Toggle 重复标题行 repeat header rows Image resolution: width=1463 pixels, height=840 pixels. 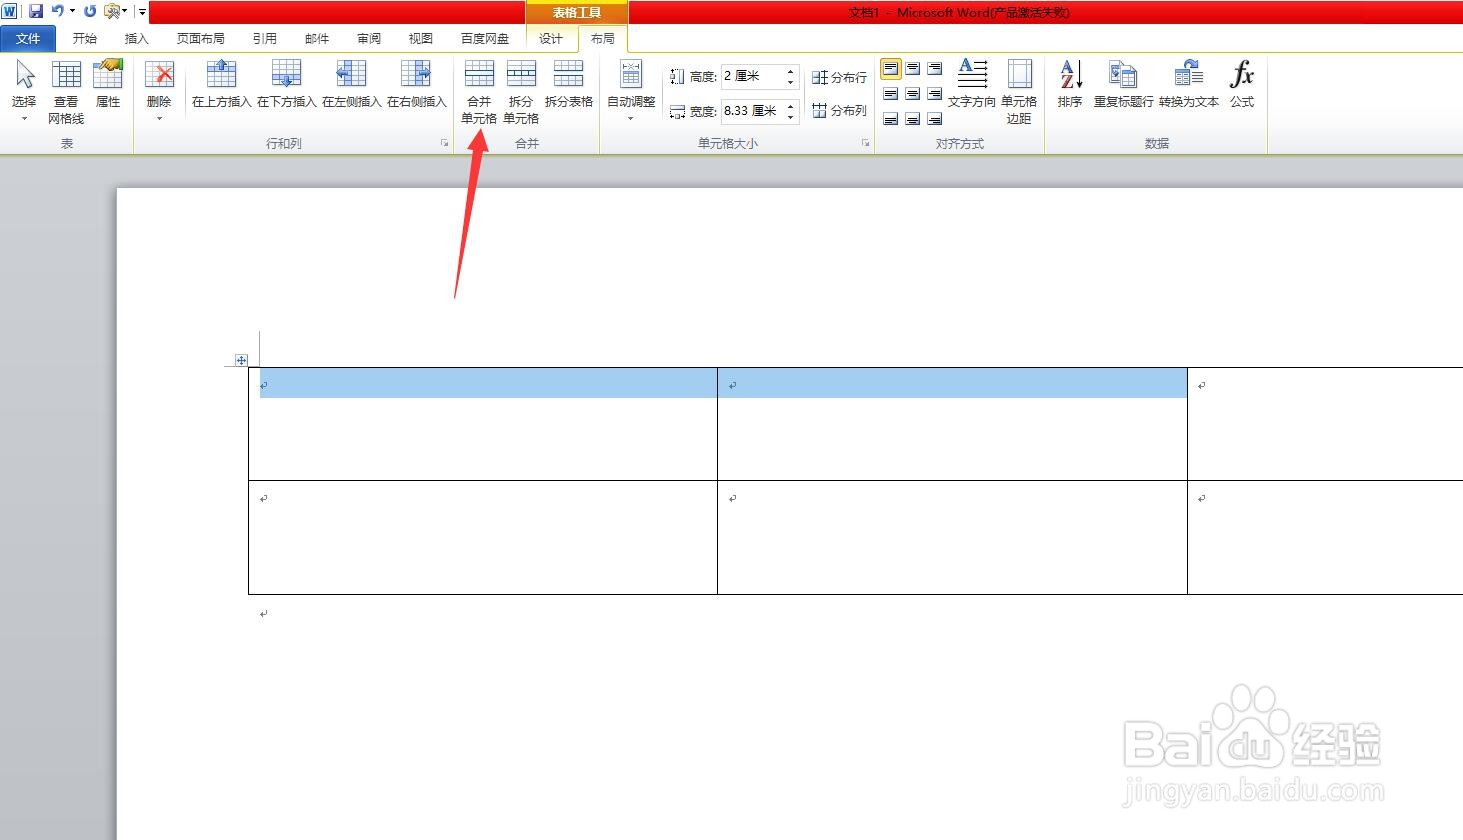pyautogui.click(x=1123, y=84)
